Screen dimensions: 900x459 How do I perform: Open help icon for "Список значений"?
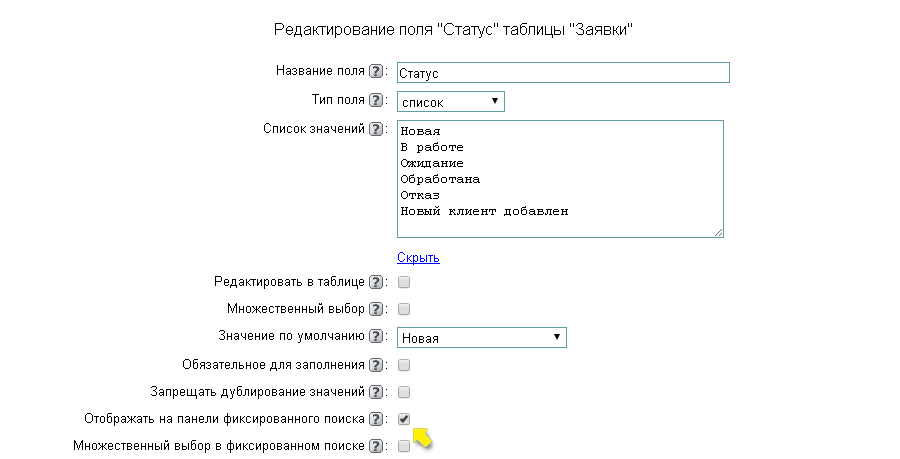pos(376,129)
